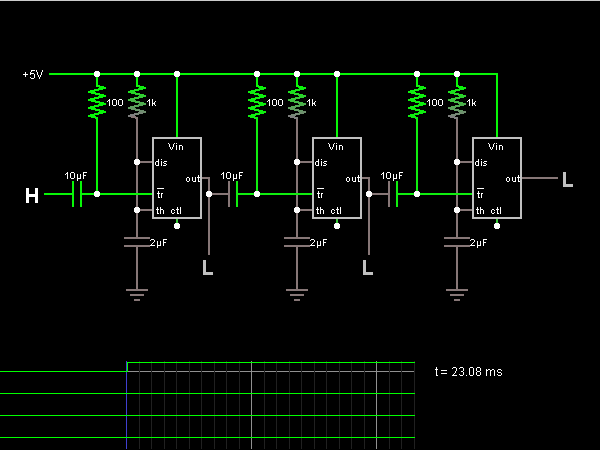Select the leftmost 2µF capacitor
The image size is (600, 450).
click(x=137, y=242)
